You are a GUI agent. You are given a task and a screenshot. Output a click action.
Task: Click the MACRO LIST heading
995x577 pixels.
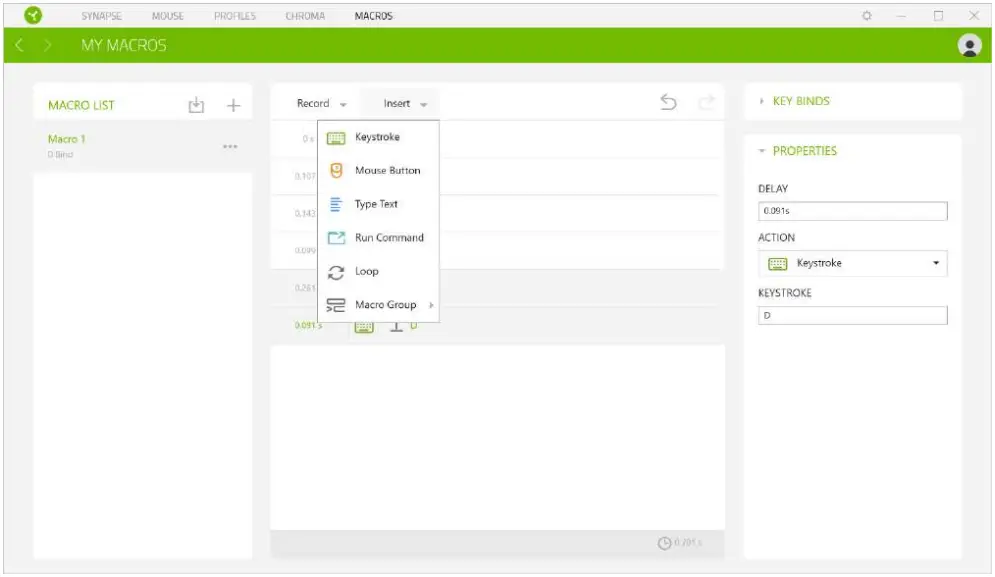[81, 105]
